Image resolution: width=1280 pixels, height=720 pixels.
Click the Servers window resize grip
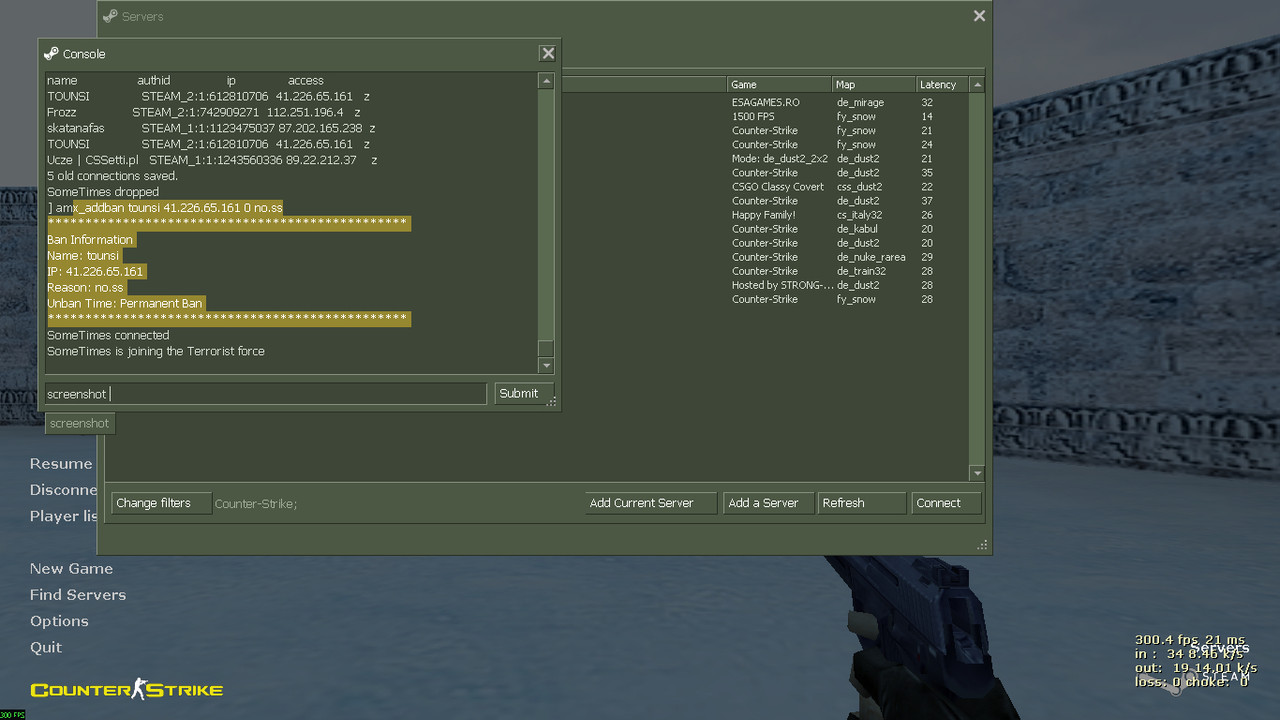tap(983, 546)
